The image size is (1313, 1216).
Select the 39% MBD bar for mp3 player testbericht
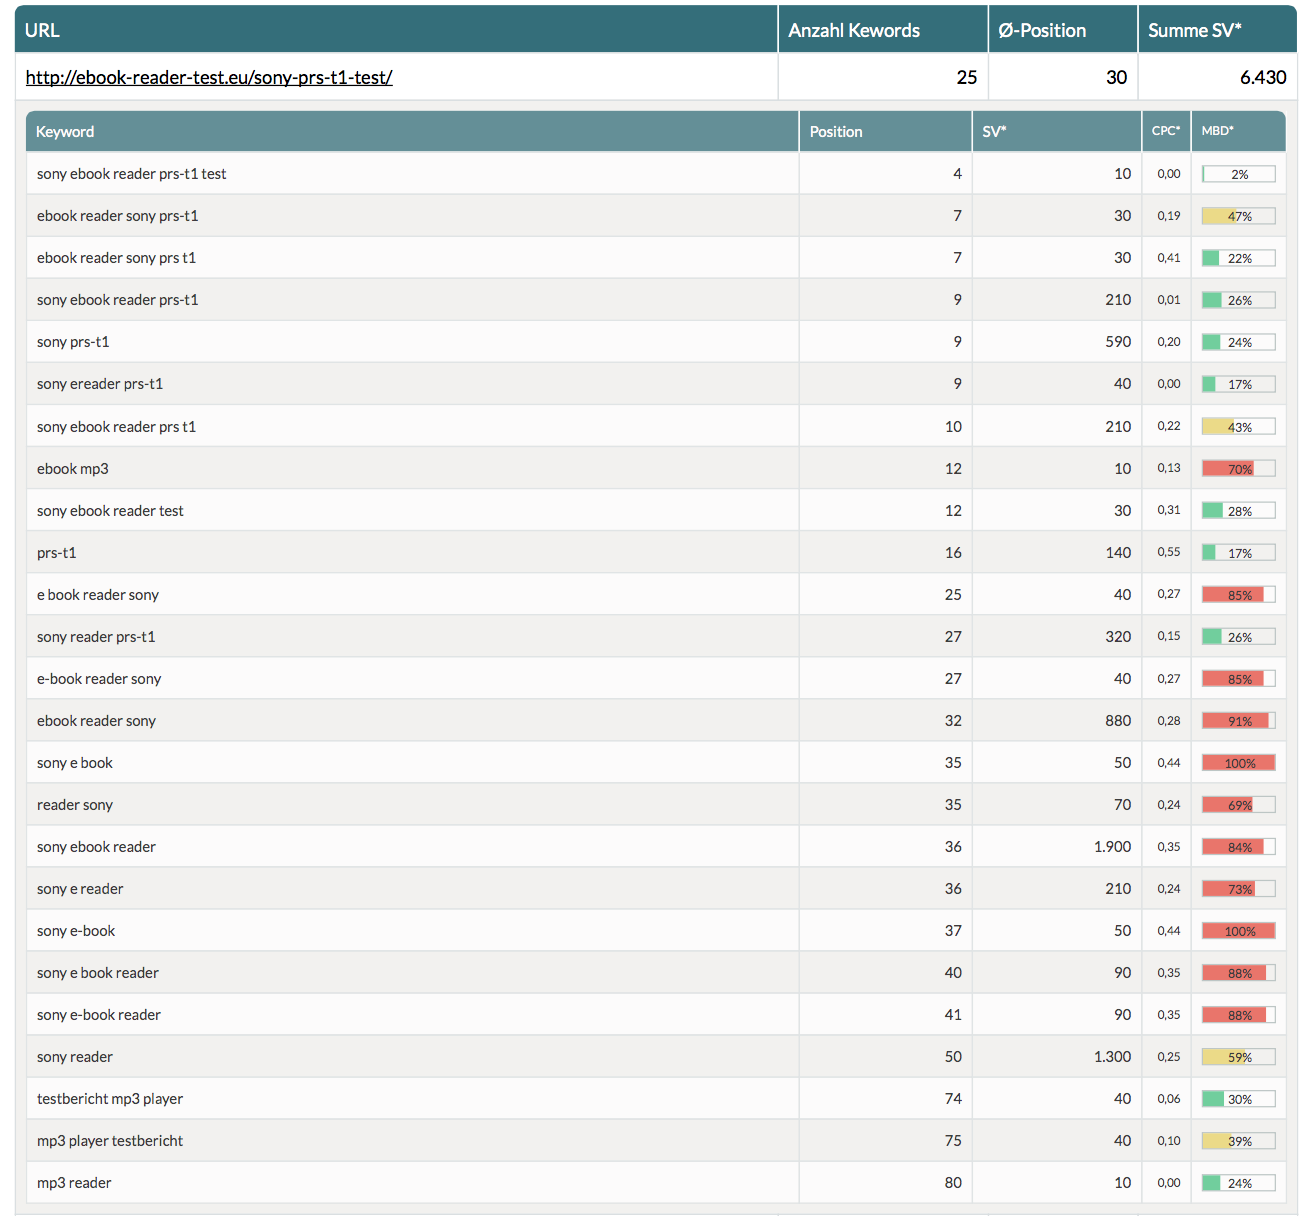coord(1239,1141)
